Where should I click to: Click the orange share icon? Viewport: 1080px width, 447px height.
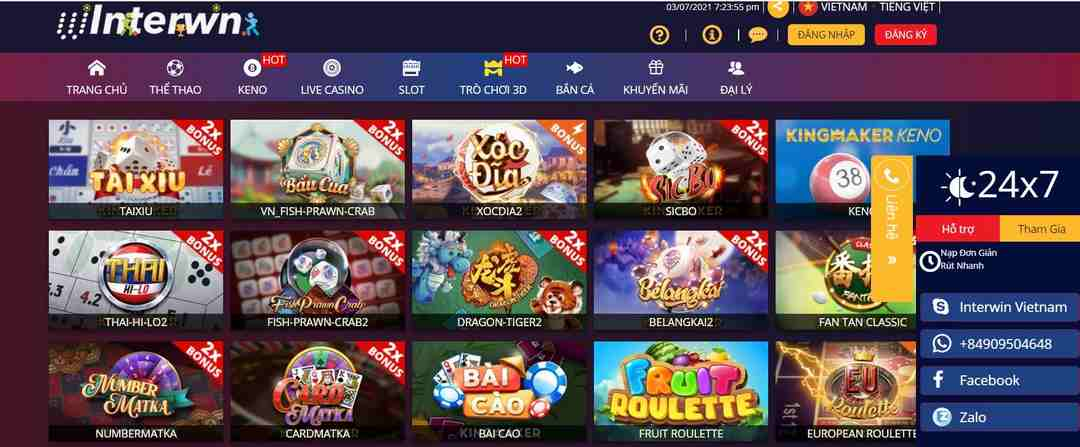pos(777,8)
